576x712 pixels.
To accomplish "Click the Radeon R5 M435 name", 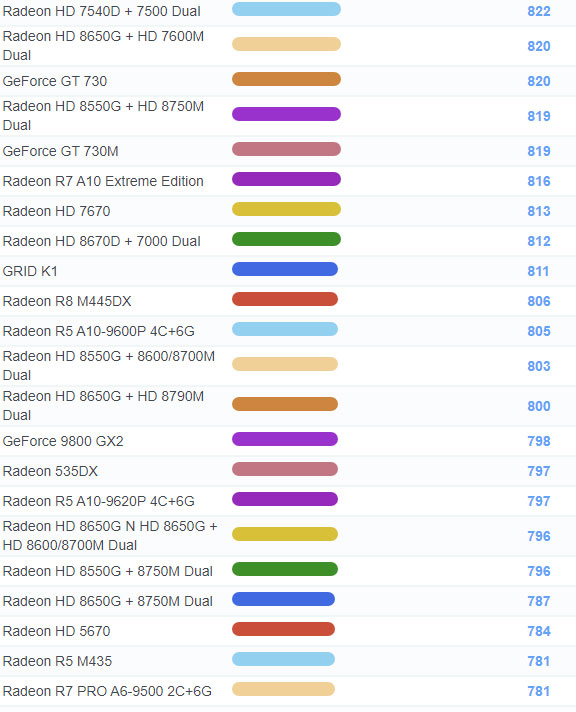I will (57, 661).
